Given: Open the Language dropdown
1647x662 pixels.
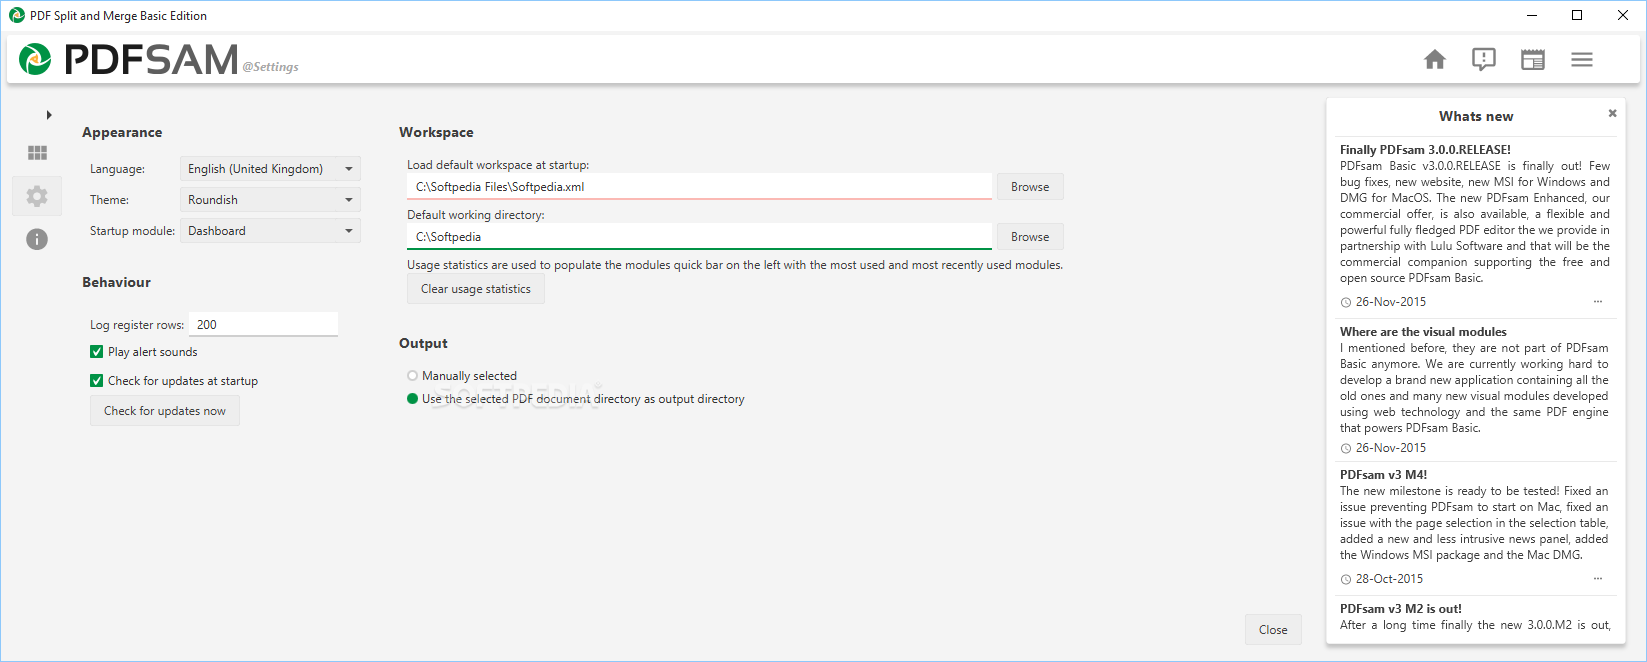Looking at the screenshot, I should pos(270,169).
